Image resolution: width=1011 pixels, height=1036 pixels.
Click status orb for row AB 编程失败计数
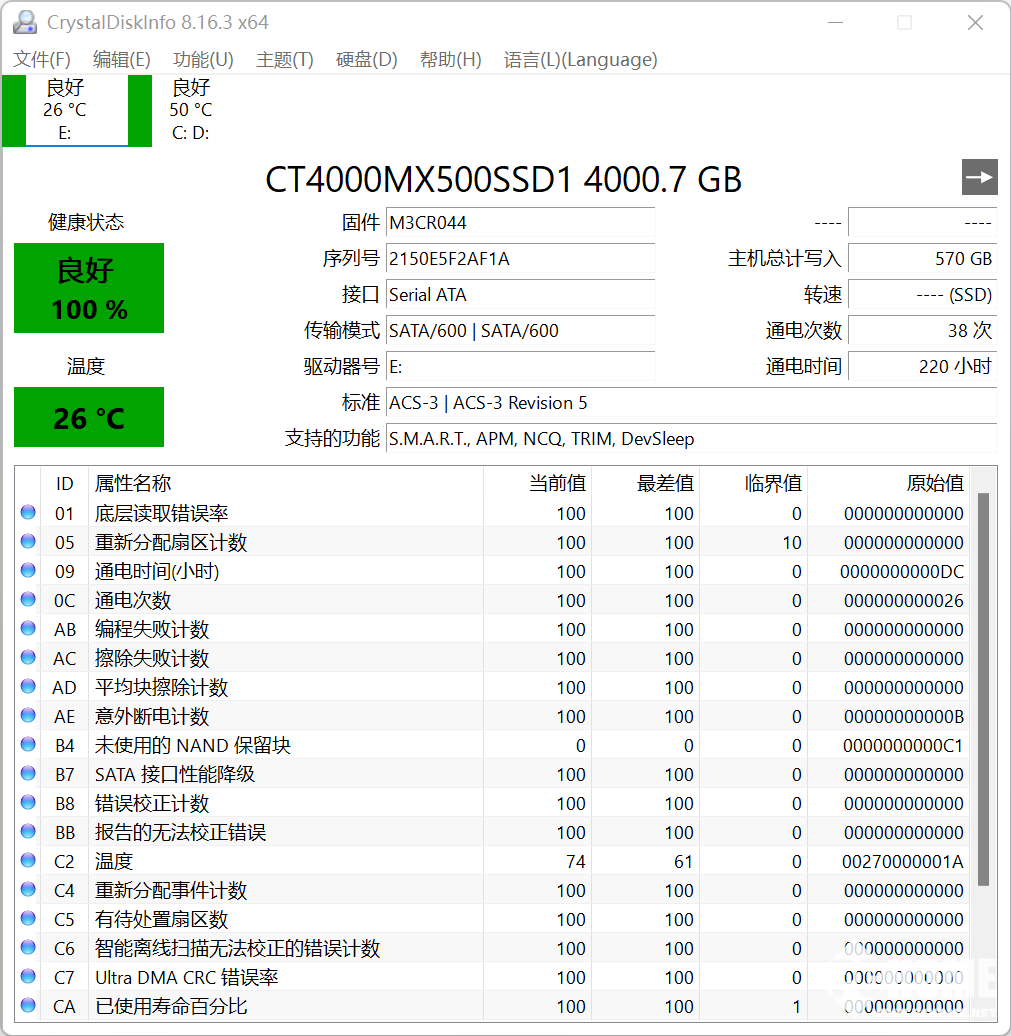click(x=28, y=628)
